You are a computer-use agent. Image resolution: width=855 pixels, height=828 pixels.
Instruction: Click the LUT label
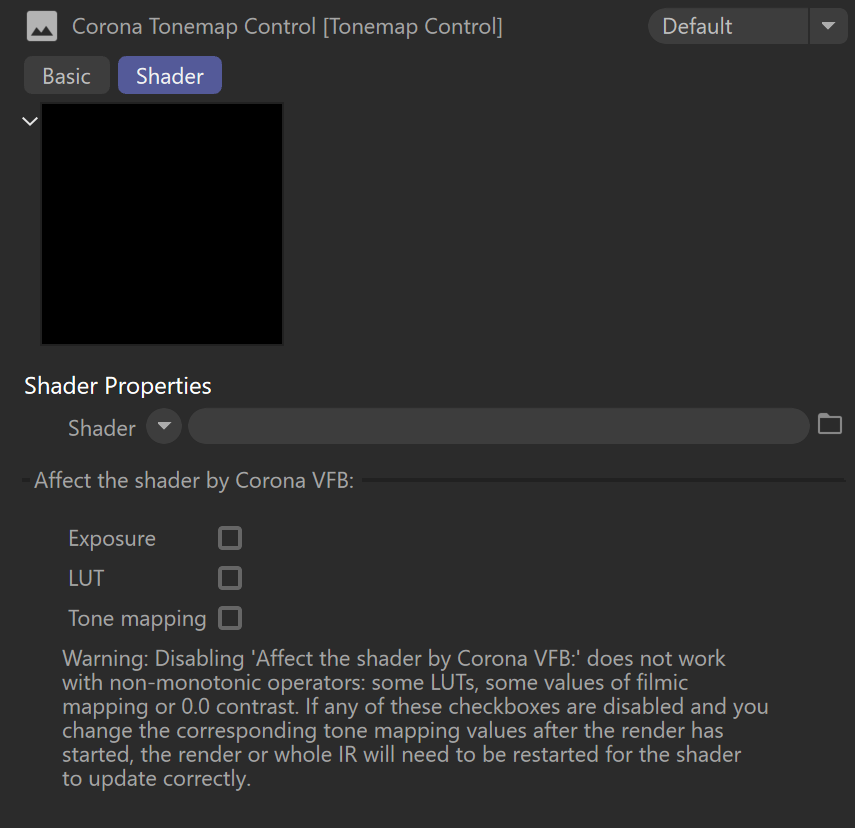(86, 578)
